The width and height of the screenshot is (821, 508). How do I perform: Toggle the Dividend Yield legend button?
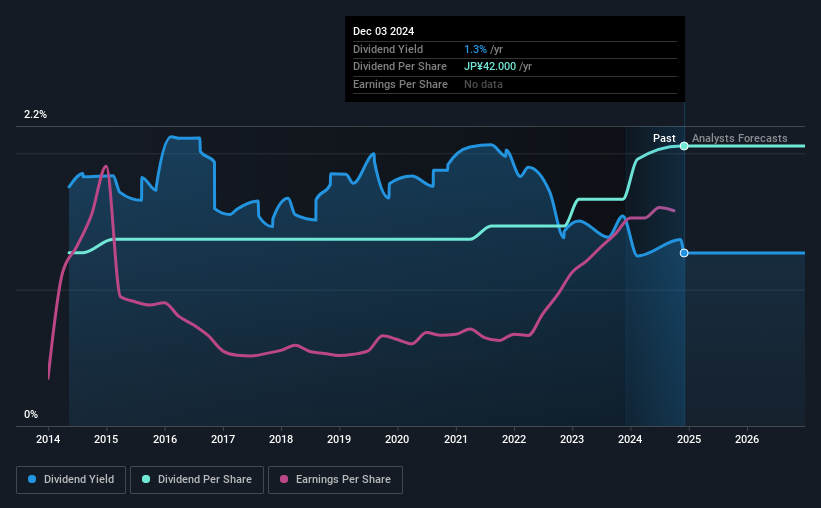point(71,480)
